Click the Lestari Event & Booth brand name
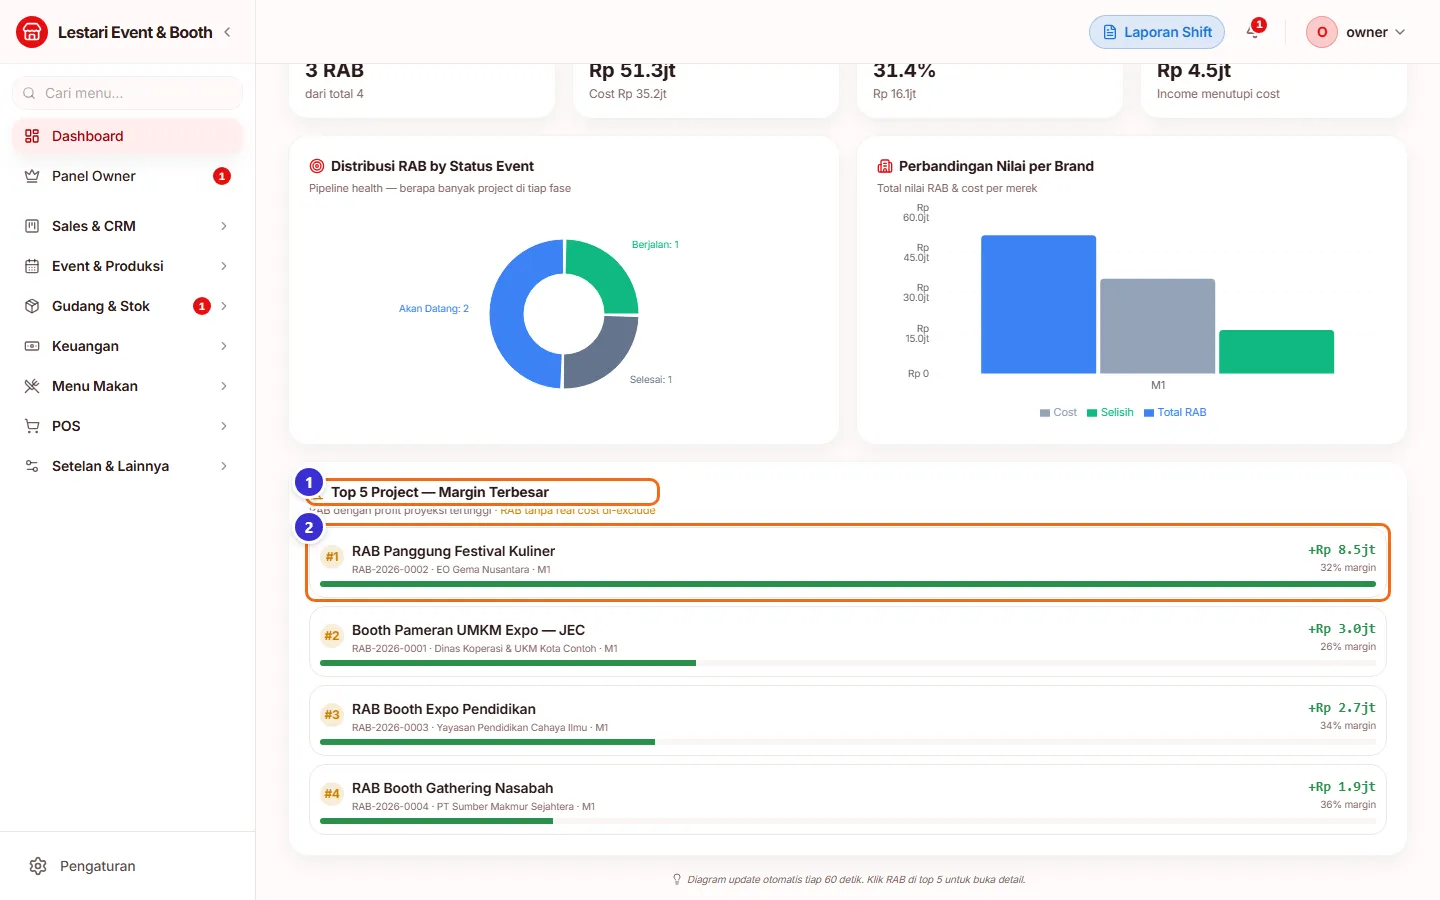This screenshot has width=1440, height=900. tap(135, 32)
